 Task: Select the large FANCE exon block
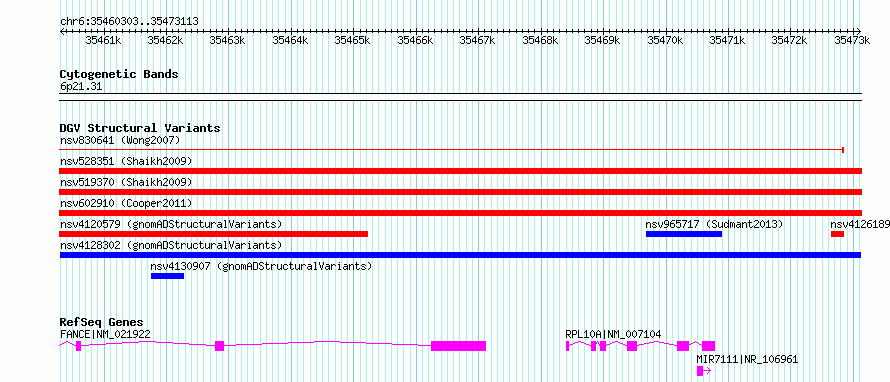coord(459,346)
